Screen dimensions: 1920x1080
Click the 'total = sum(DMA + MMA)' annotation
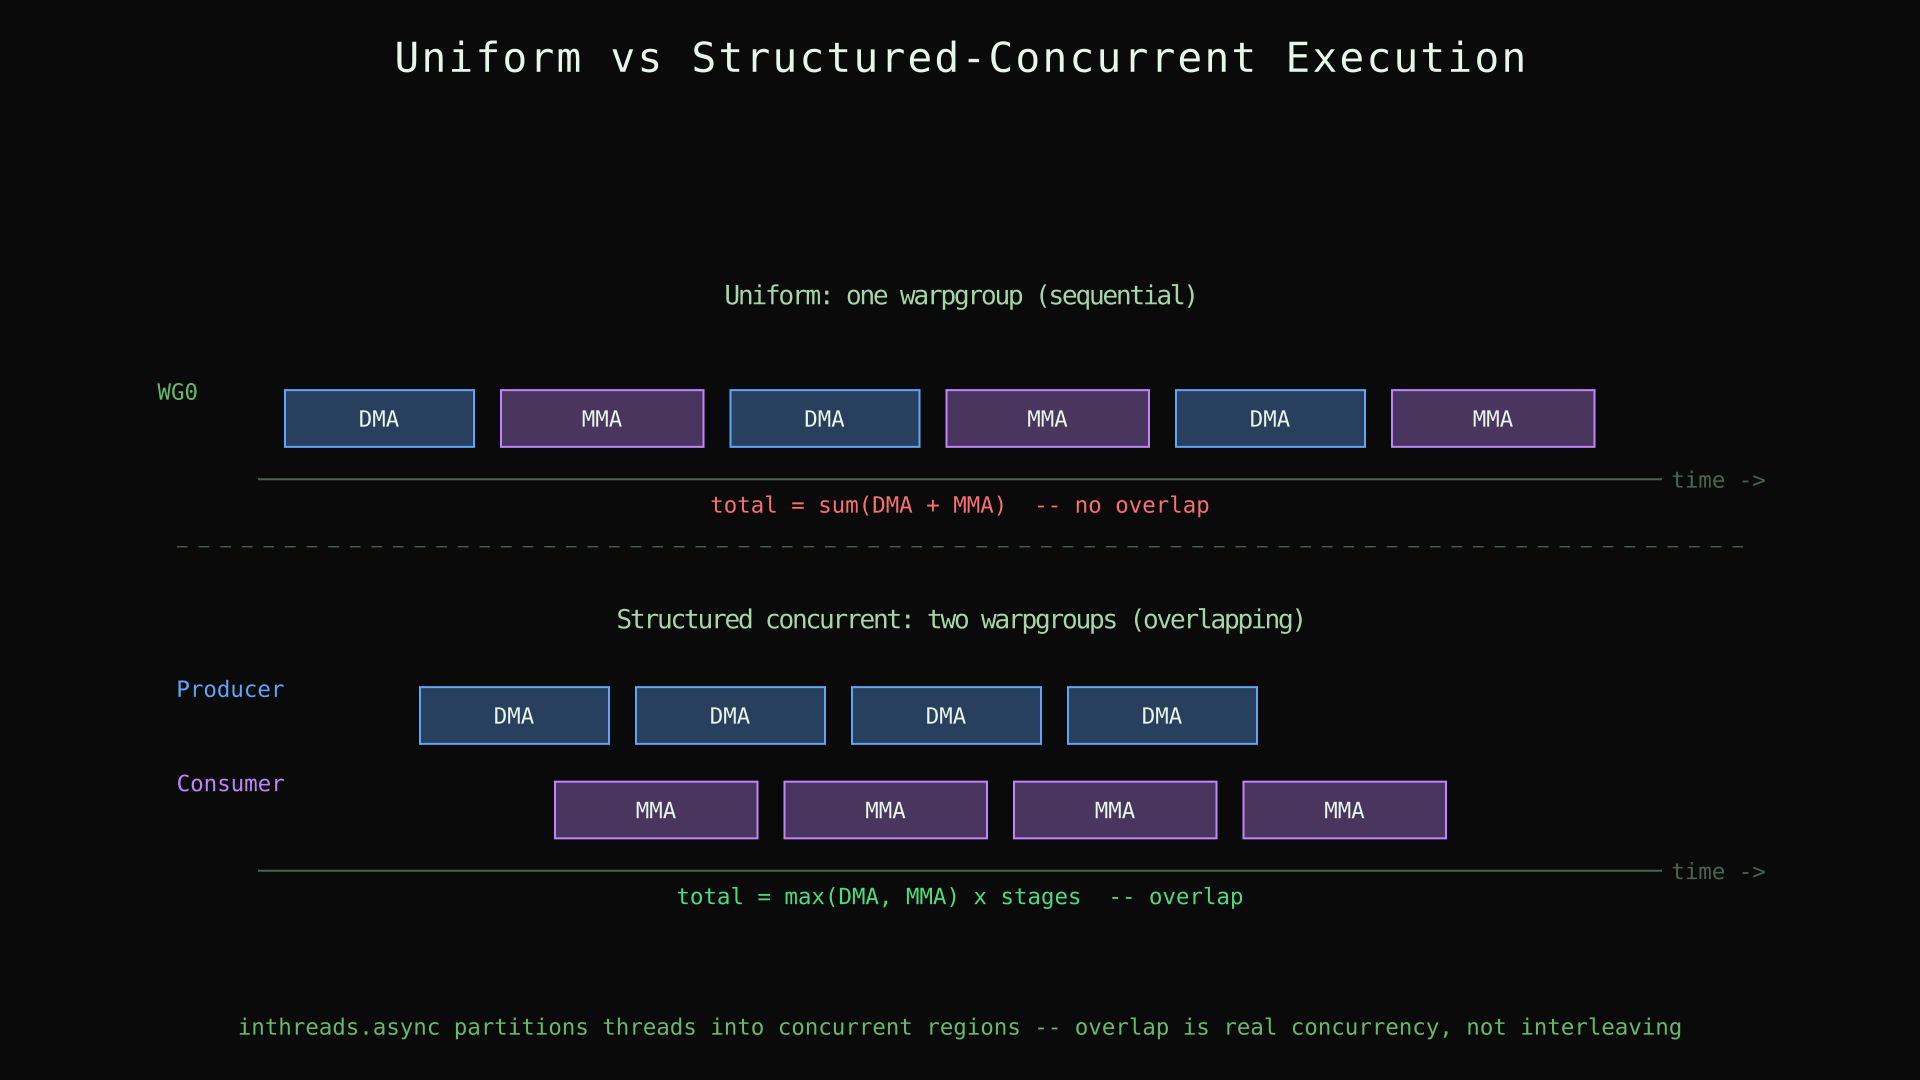coord(959,505)
